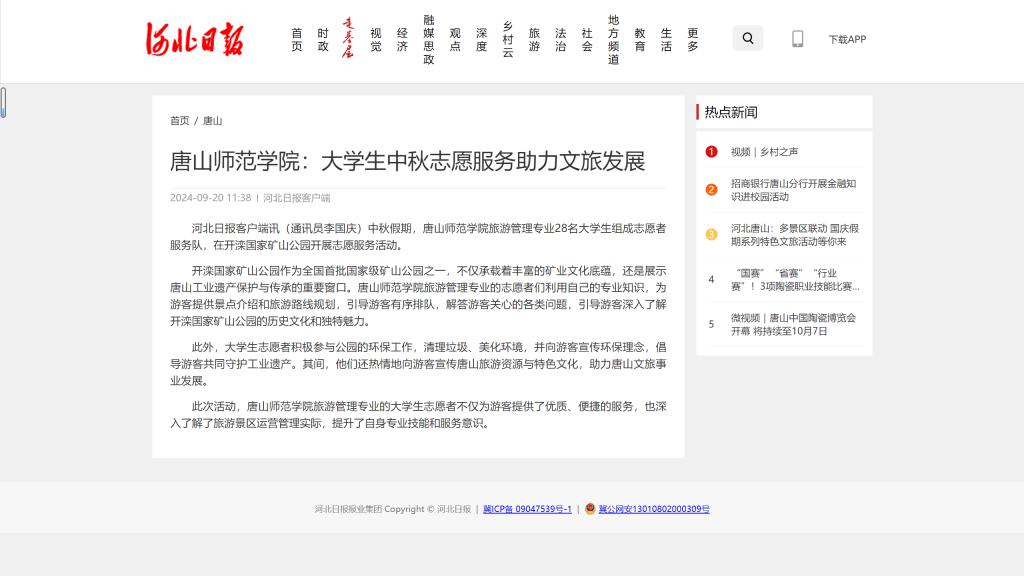Click the mobile phone icon

coord(797,39)
